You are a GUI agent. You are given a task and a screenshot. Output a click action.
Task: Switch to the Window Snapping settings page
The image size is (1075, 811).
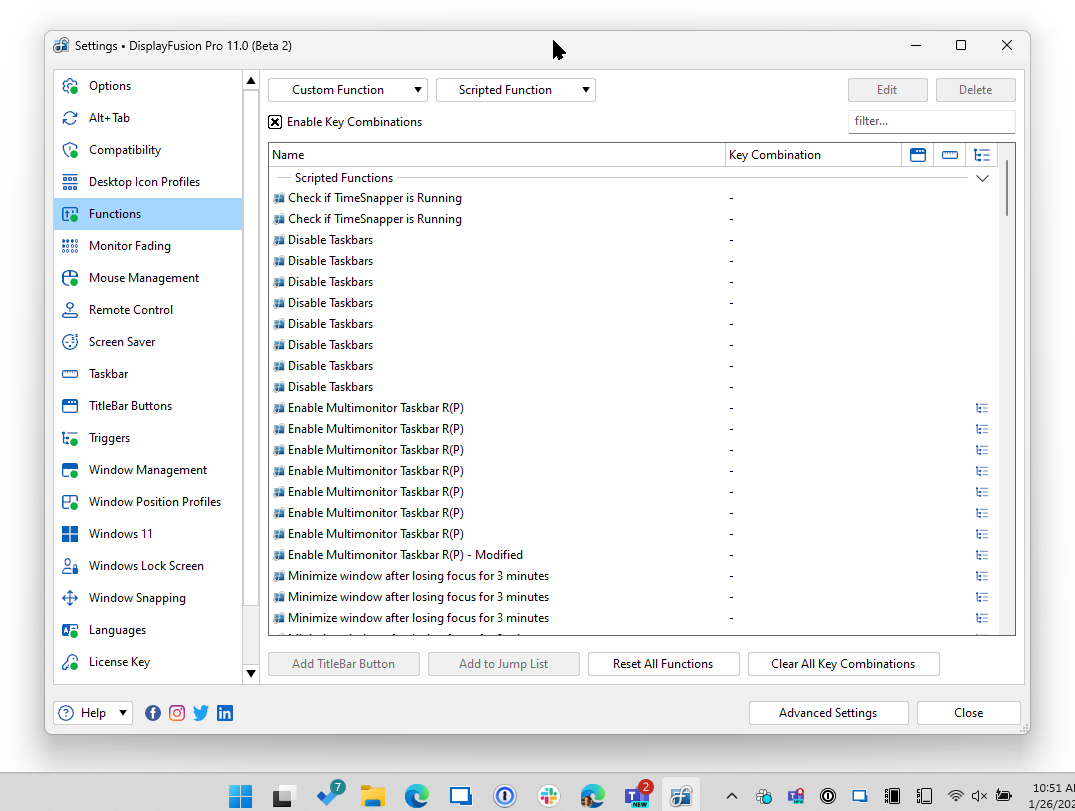click(137, 598)
